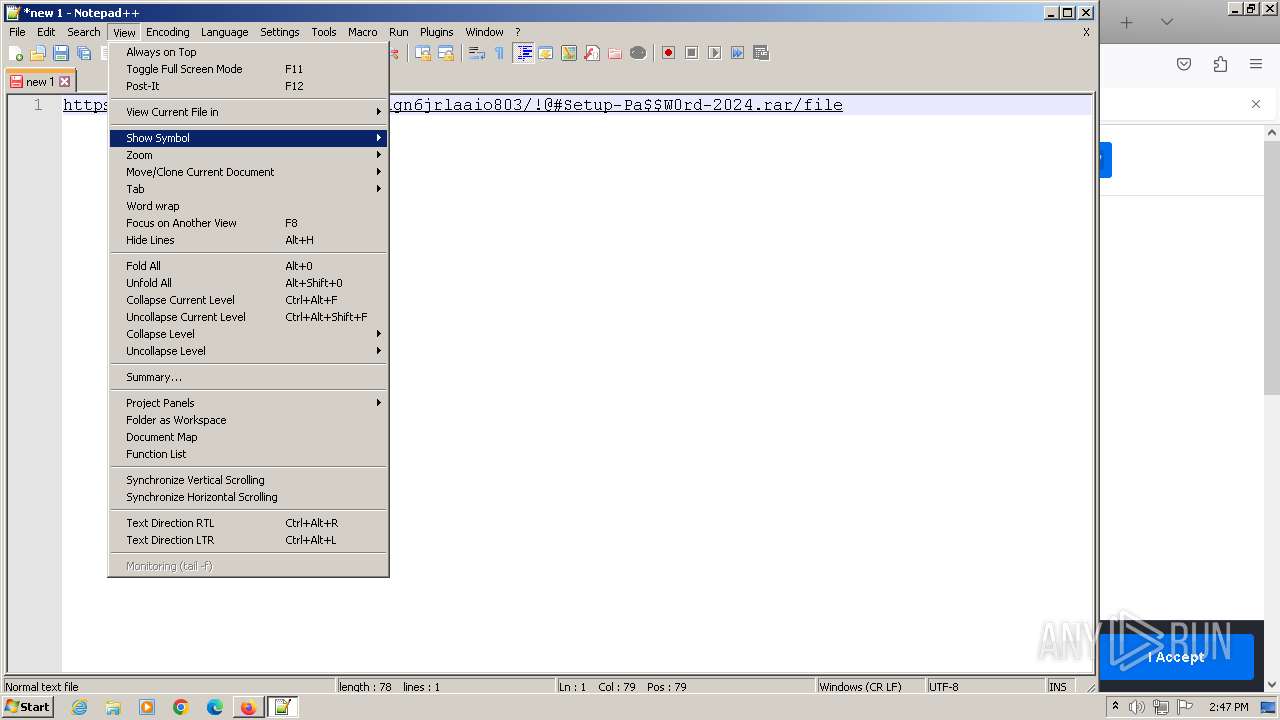Open the Document Map toolbar icon
Screen dimensions: 1280x720
[x=569, y=53]
